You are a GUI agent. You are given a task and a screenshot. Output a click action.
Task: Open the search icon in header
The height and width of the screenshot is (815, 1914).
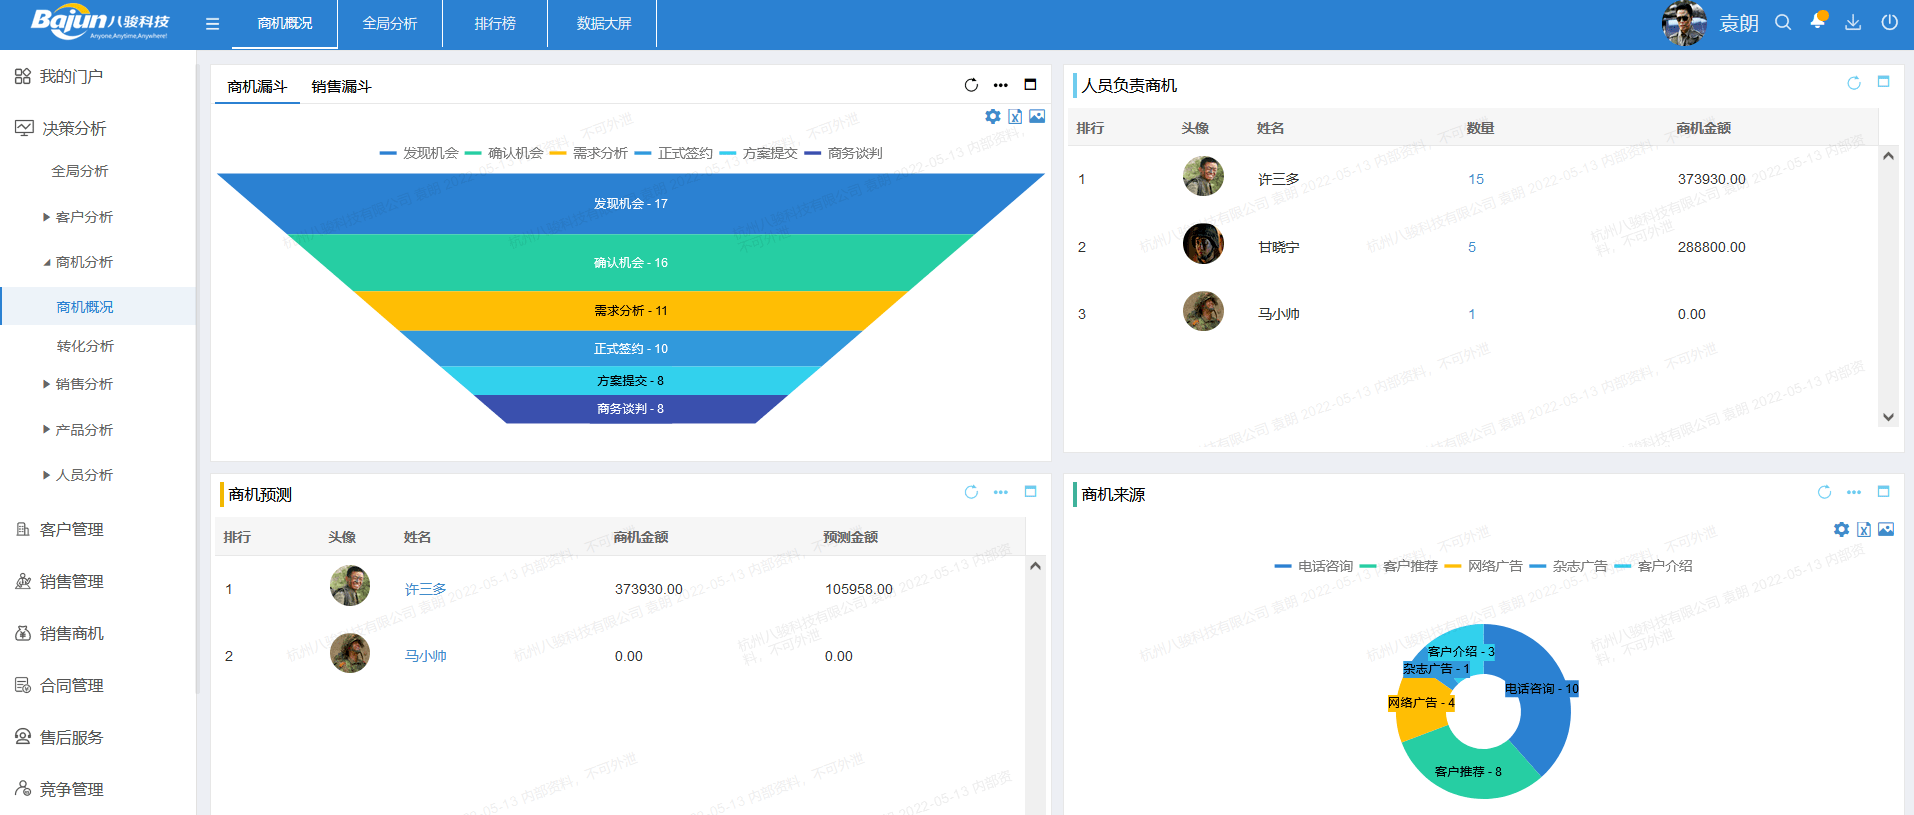coord(1783,23)
